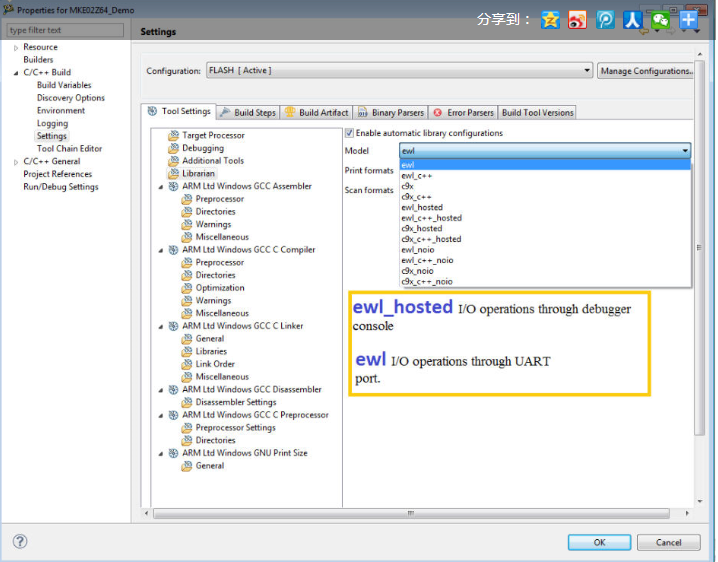Click the Build Artifact tab trophy icon

point(290,112)
